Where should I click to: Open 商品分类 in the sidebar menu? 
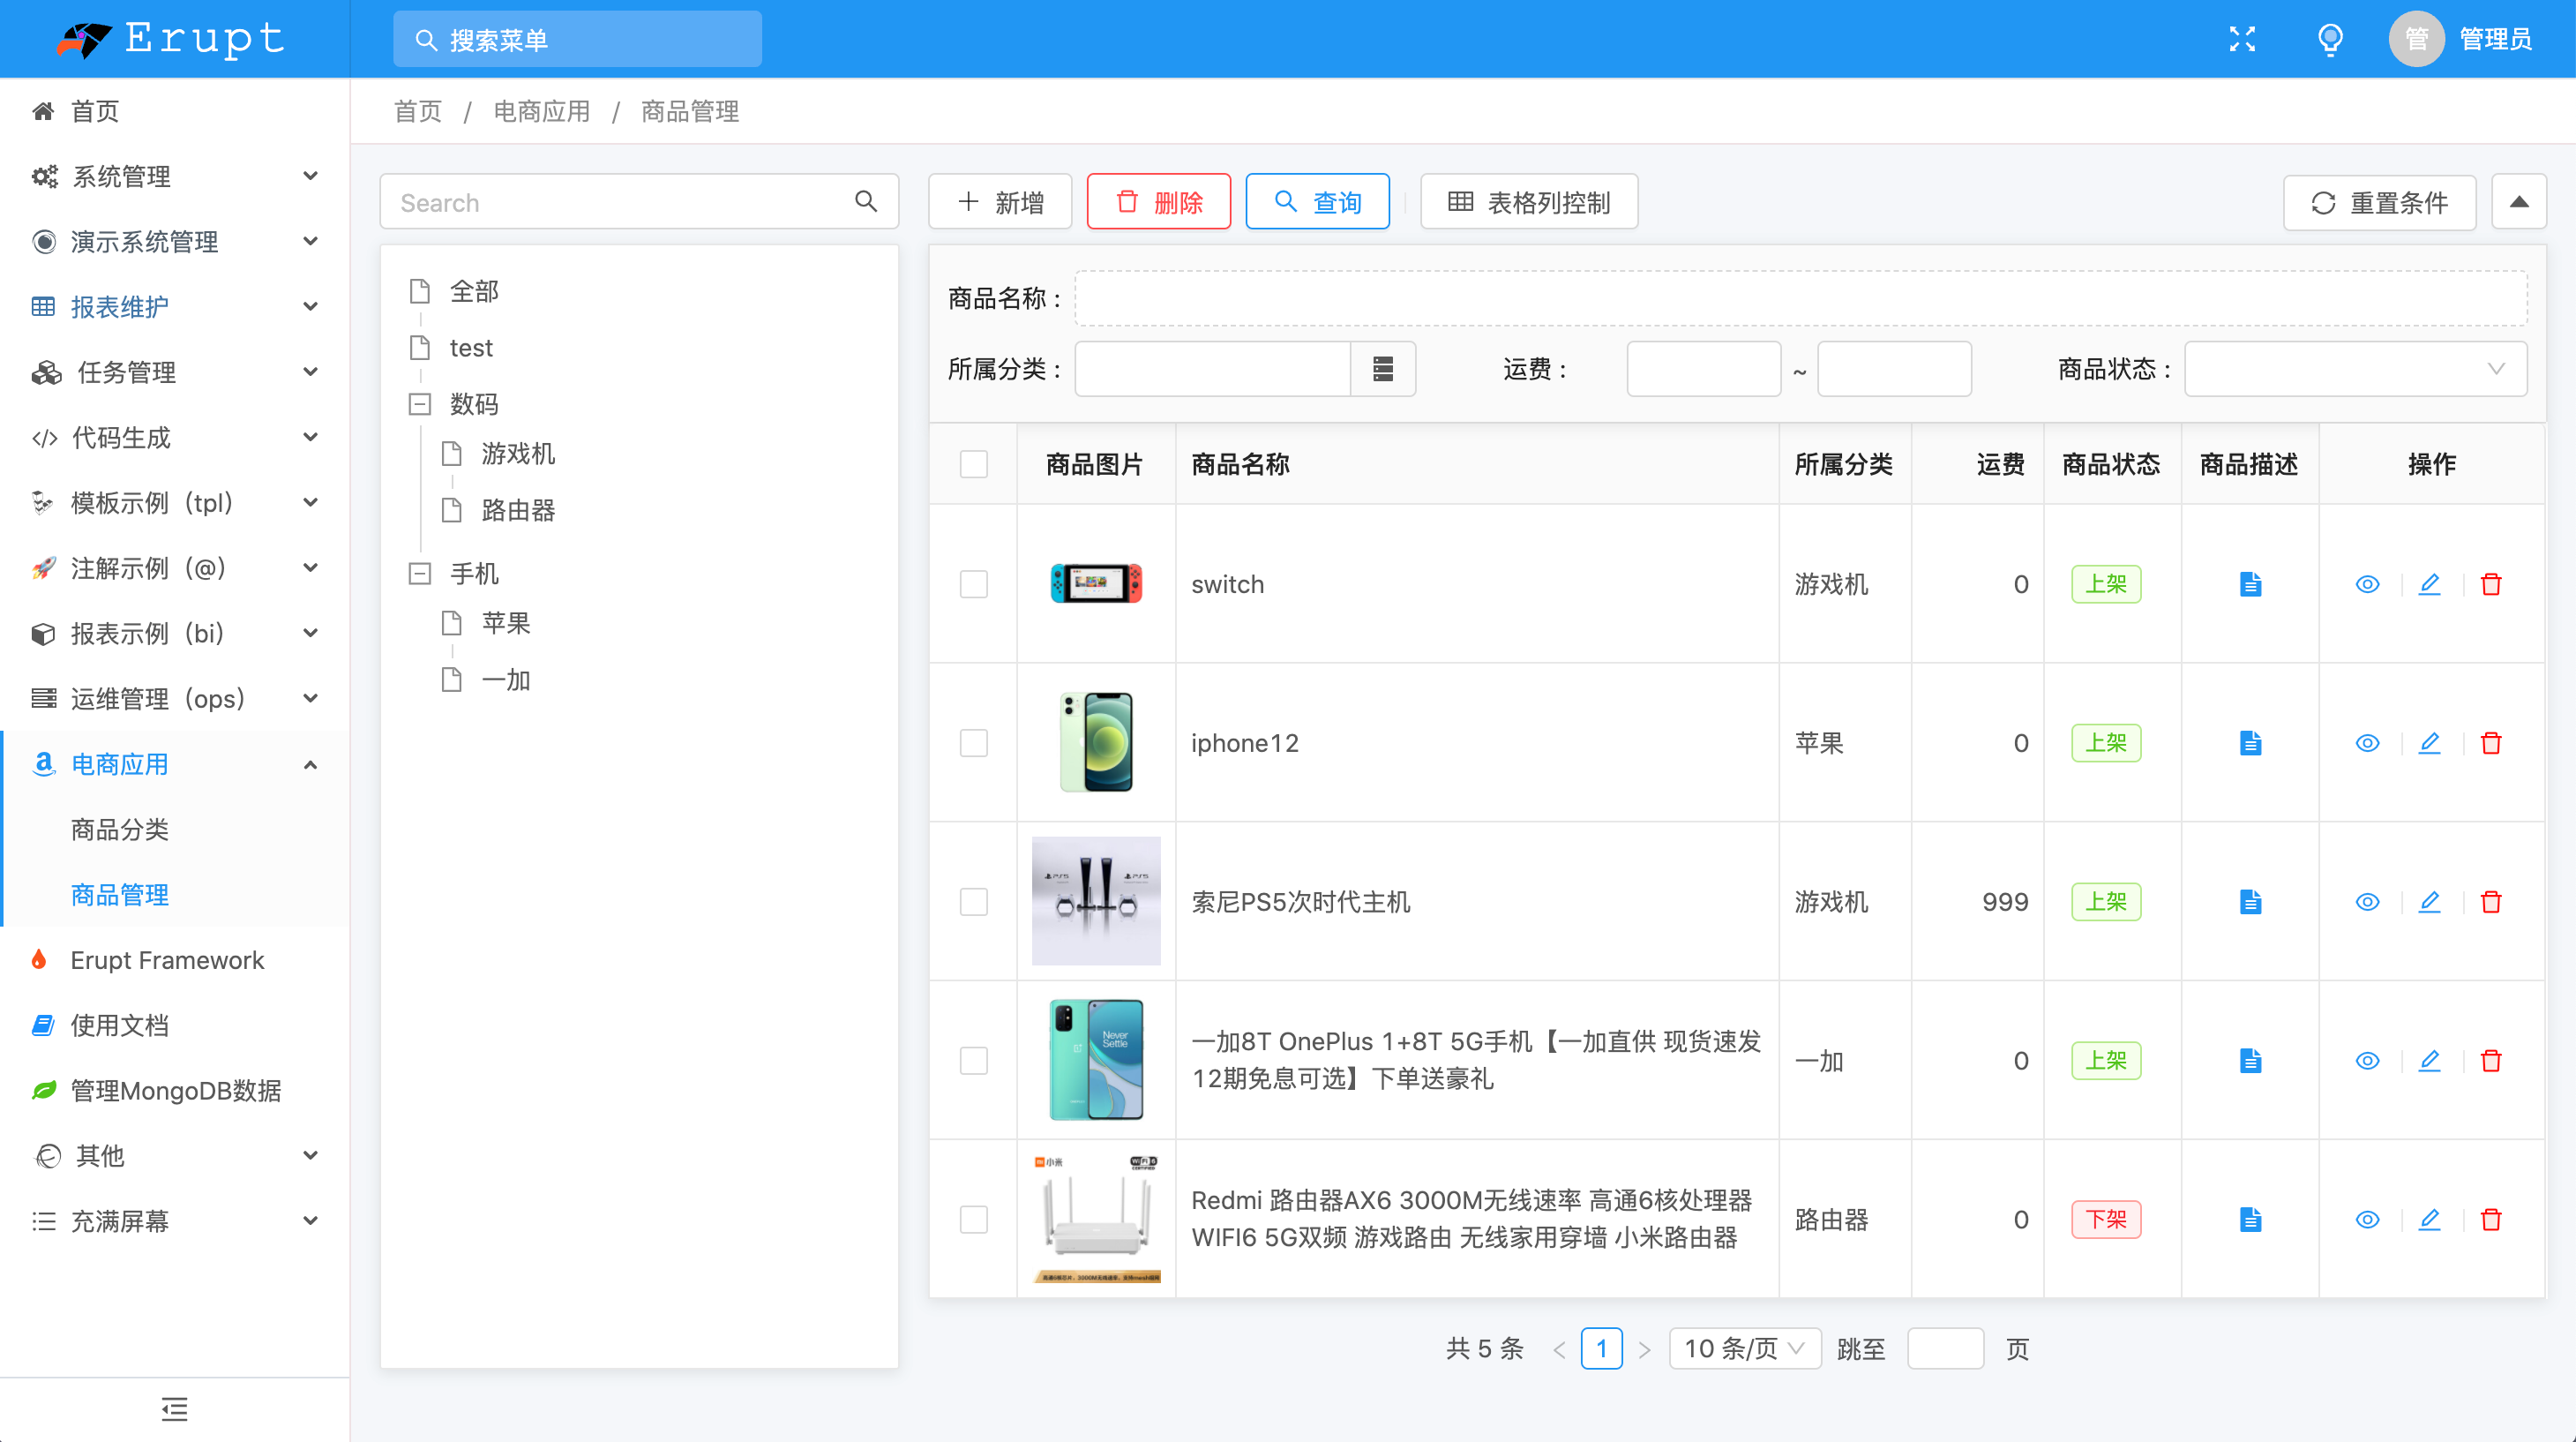tap(120, 829)
